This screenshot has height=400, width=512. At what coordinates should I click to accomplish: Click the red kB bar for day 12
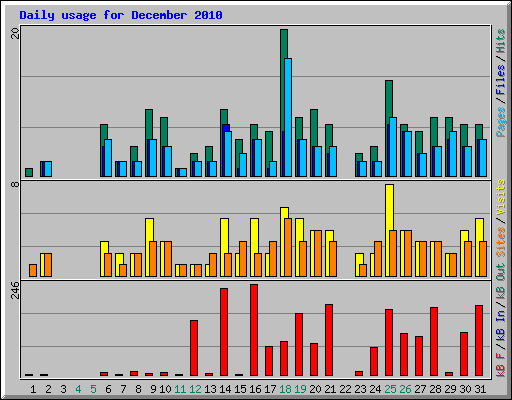click(x=194, y=348)
